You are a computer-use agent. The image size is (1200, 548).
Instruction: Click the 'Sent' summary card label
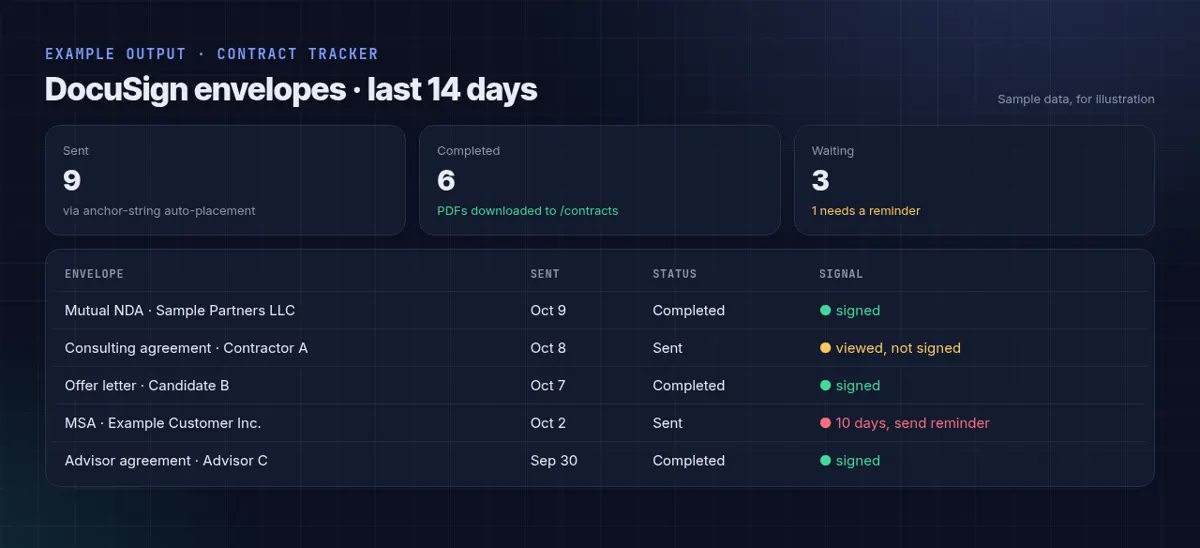(76, 151)
